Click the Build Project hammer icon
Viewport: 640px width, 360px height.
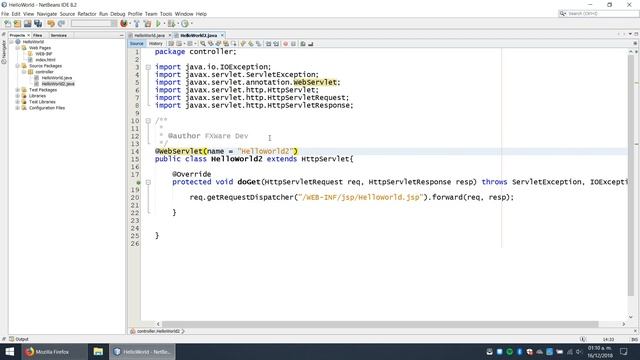[x=137, y=24]
